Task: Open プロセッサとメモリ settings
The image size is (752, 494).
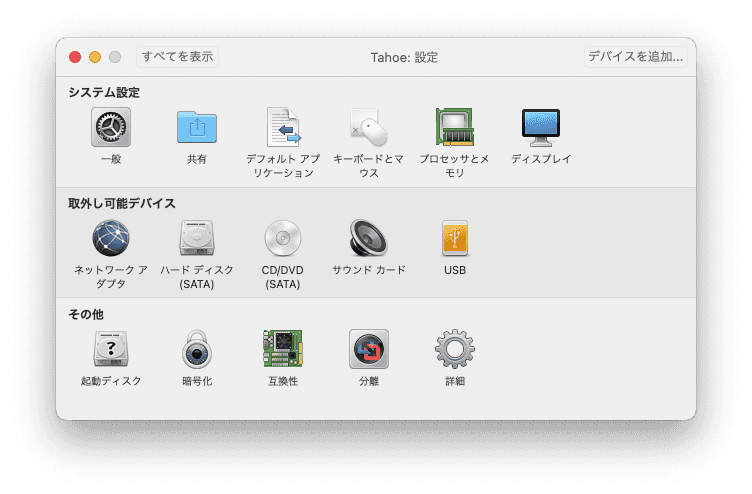Action: click(x=455, y=127)
